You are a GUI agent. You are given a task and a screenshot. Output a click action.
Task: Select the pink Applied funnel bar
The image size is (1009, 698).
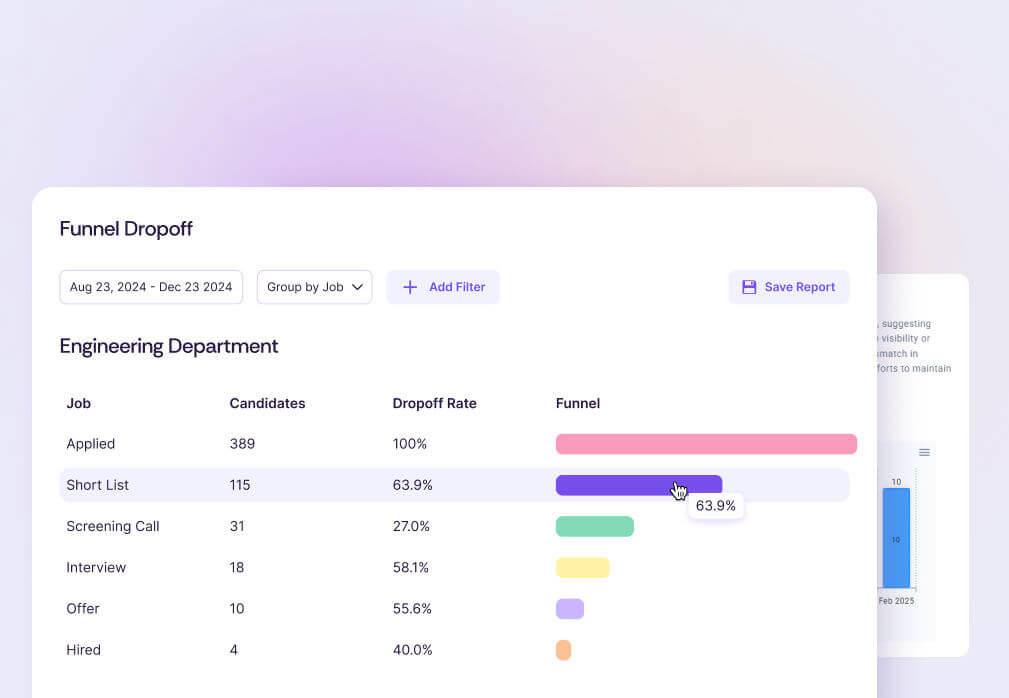(706, 444)
